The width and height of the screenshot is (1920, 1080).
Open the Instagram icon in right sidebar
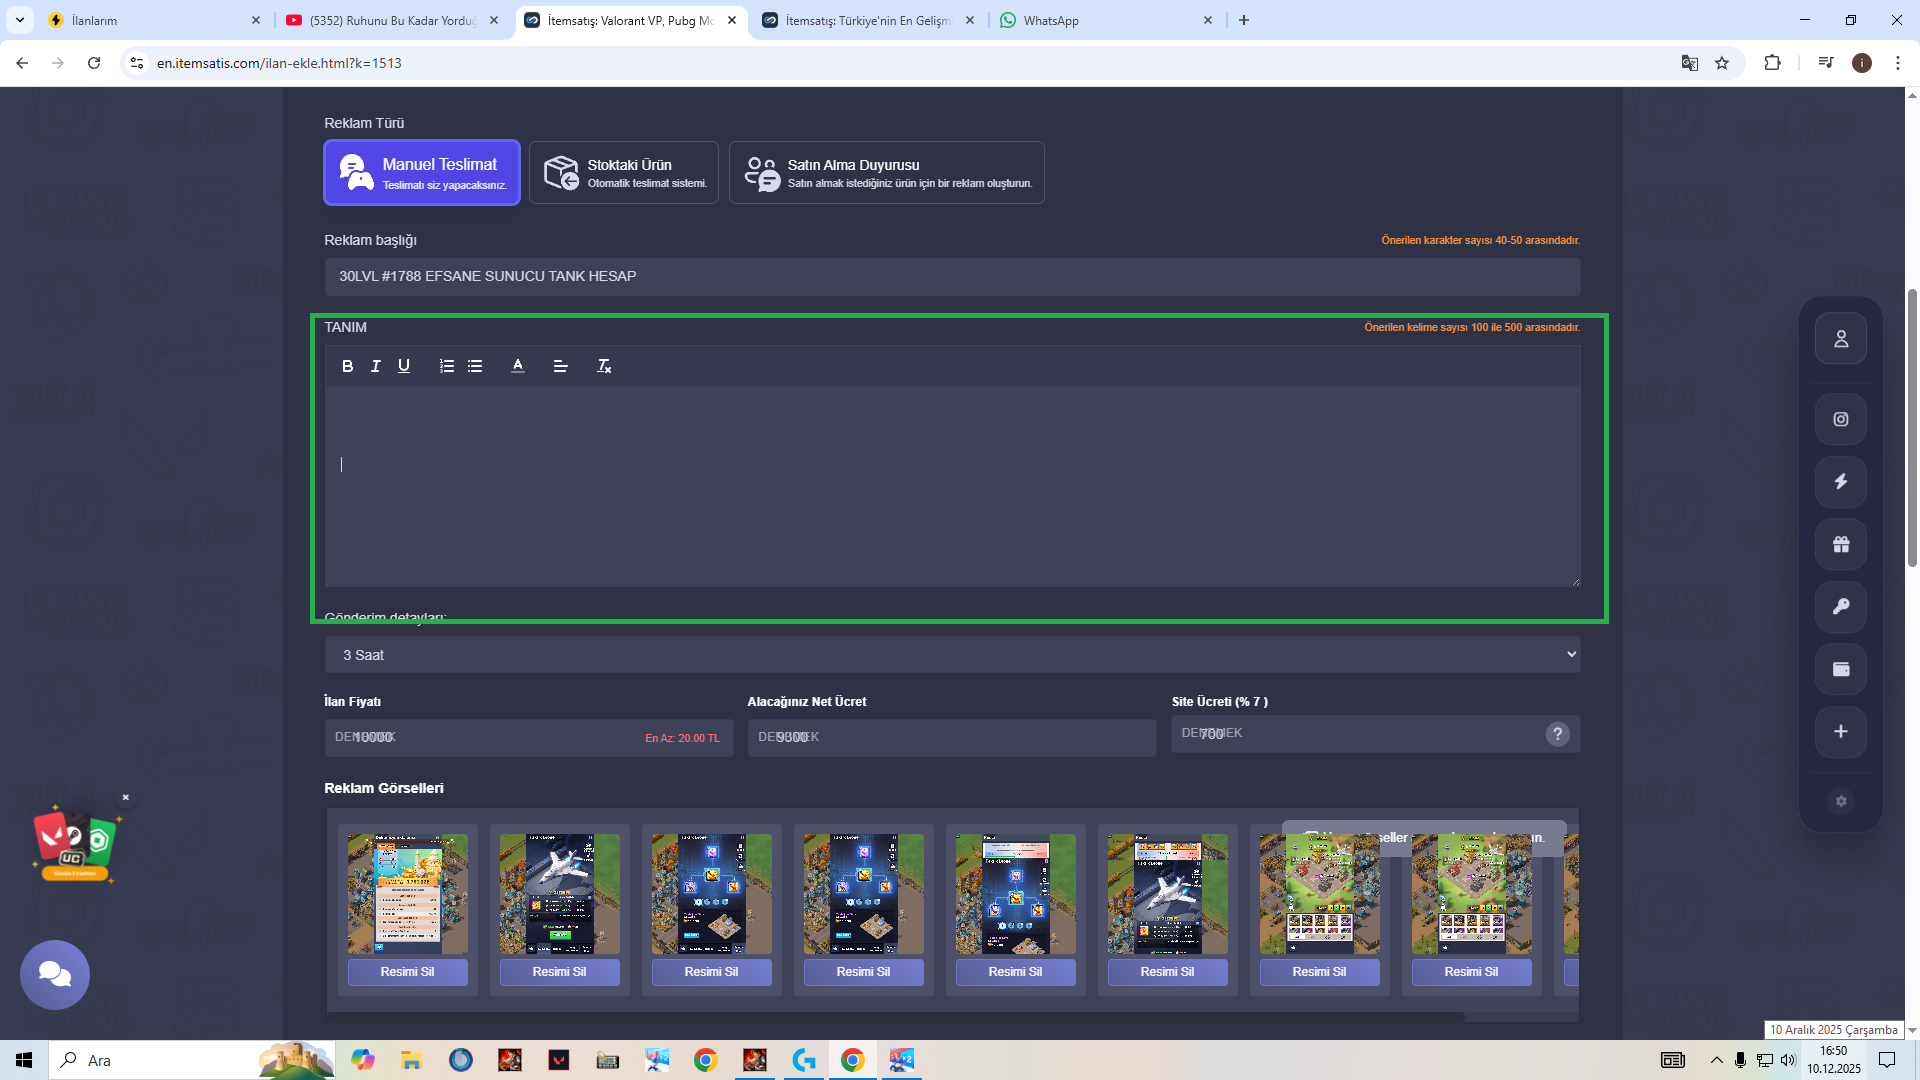[x=1841, y=419]
